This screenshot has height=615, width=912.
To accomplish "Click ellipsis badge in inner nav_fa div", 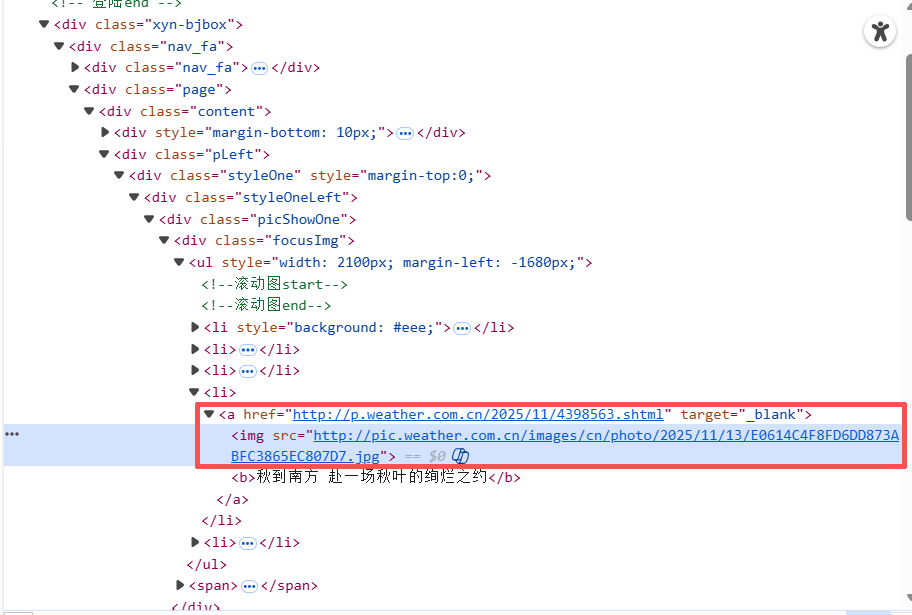I will point(259,69).
